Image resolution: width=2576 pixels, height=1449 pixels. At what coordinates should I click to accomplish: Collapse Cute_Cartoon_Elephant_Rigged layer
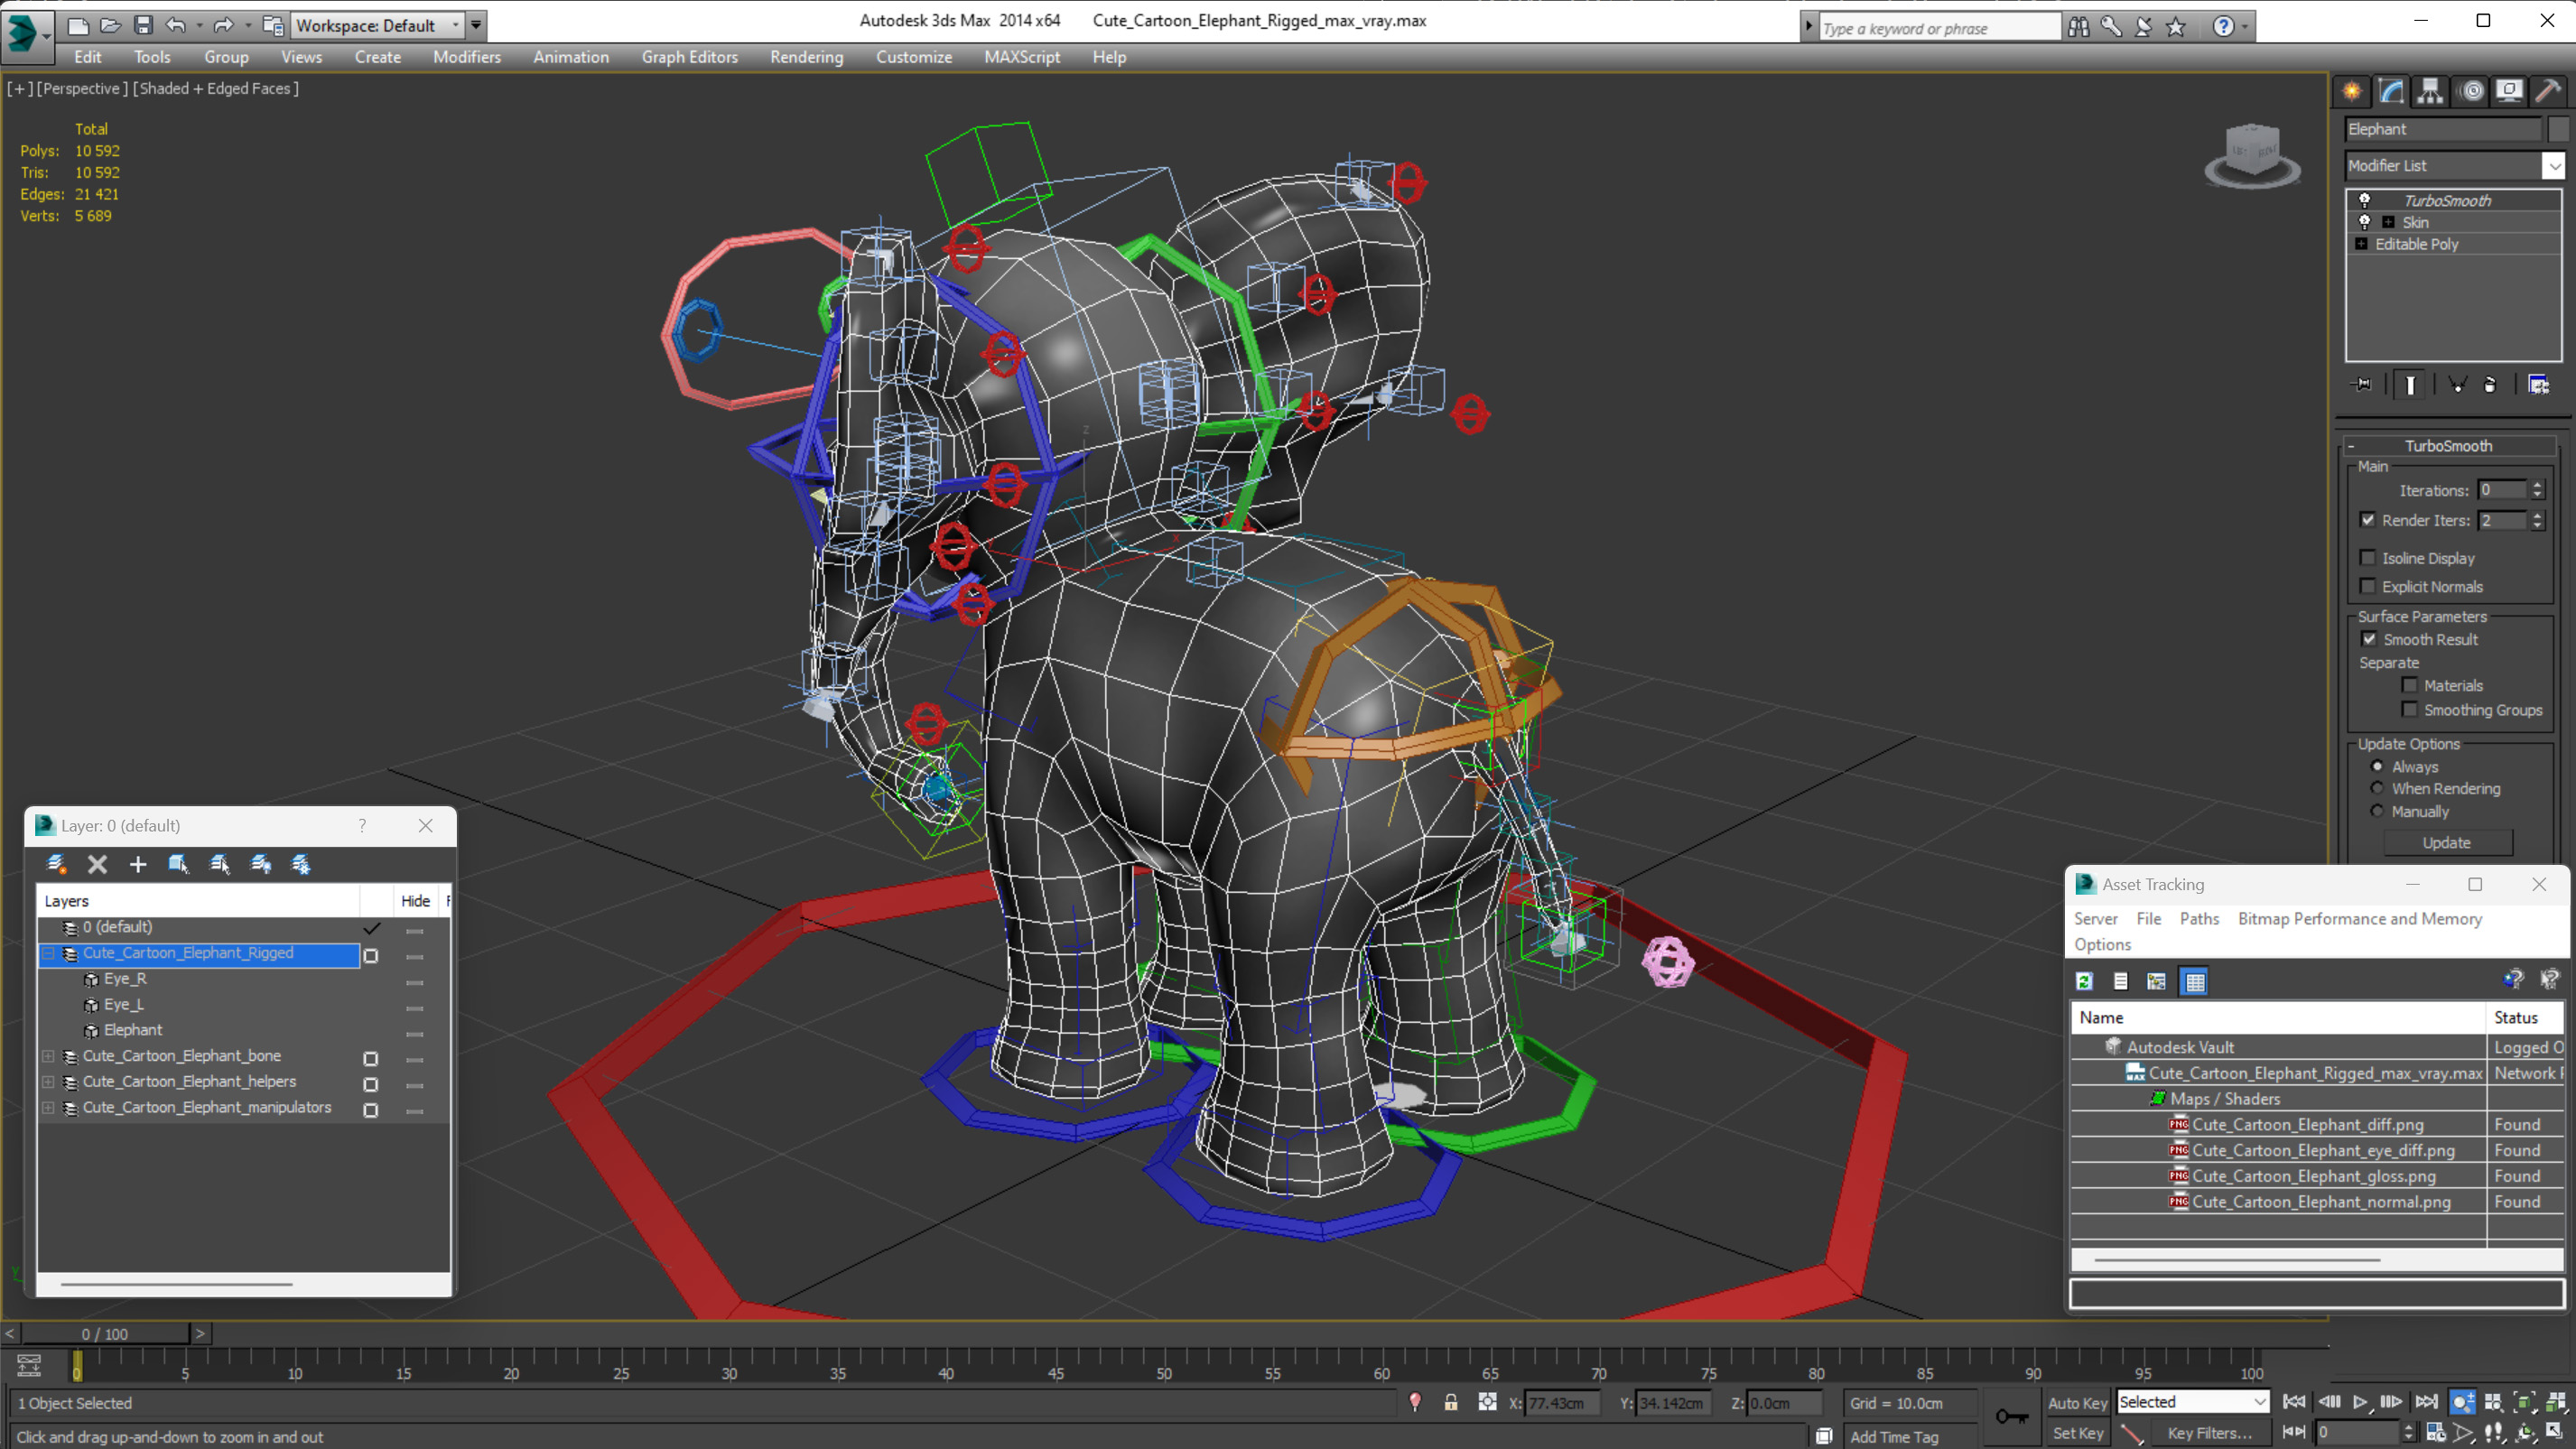(x=48, y=953)
